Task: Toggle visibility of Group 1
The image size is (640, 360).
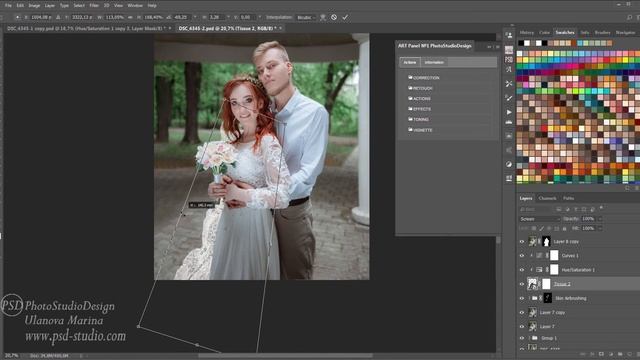Action: click(x=522, y=338)
